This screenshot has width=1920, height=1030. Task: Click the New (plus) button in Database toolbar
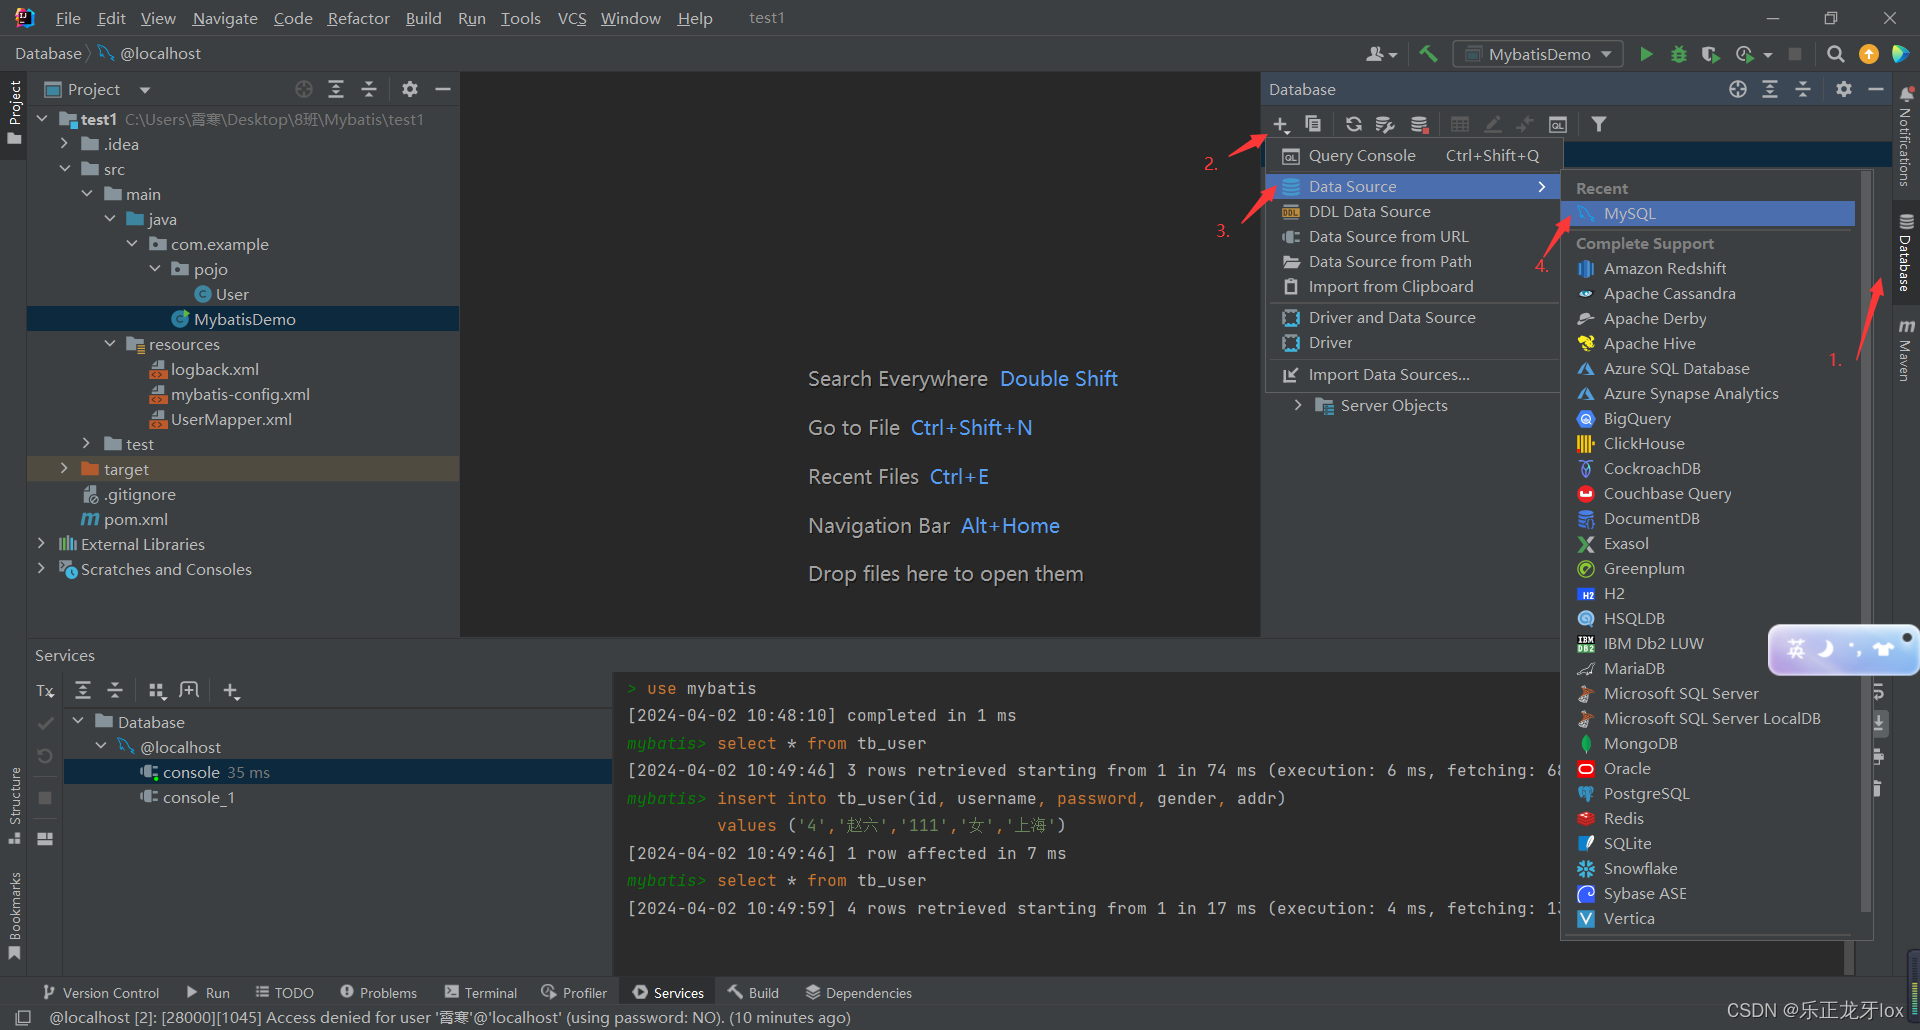click(x=1281, y=124)
